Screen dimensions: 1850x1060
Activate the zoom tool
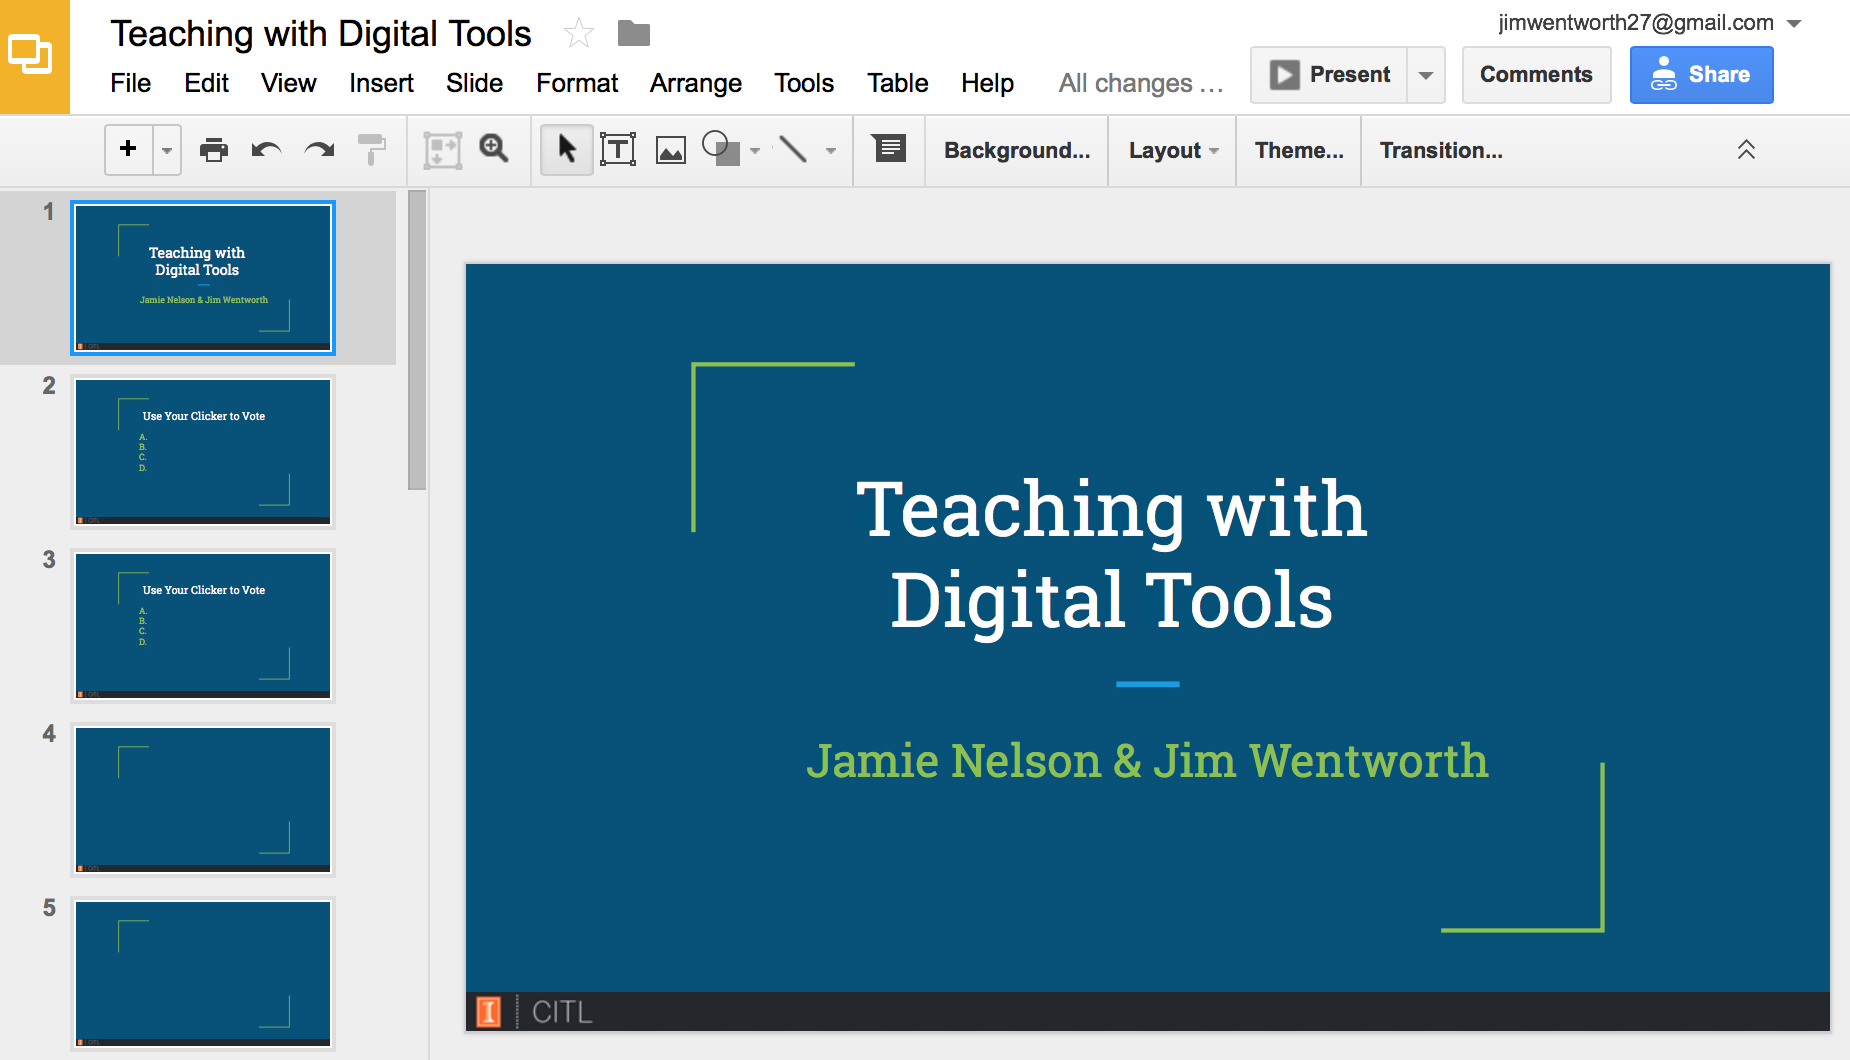click(494, 150)
